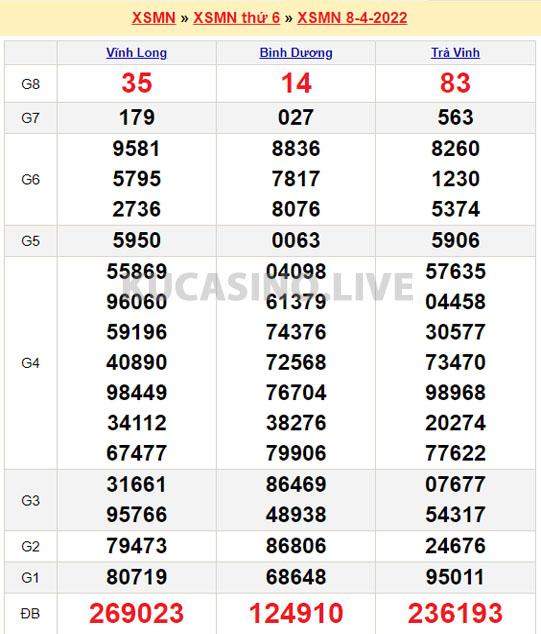Viewport: 541px width, 634px height.
Task: Click G1 result 80719
Action: tap(137, 577)
